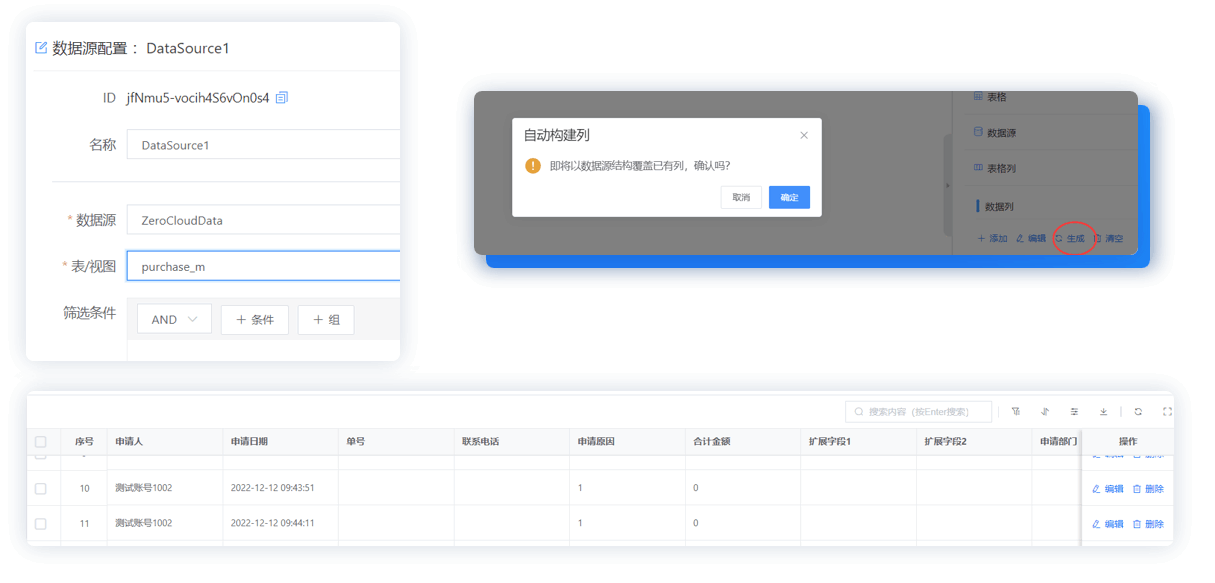
Task: Refresh the table with the reload icon
Action: tap(1138, 412)
